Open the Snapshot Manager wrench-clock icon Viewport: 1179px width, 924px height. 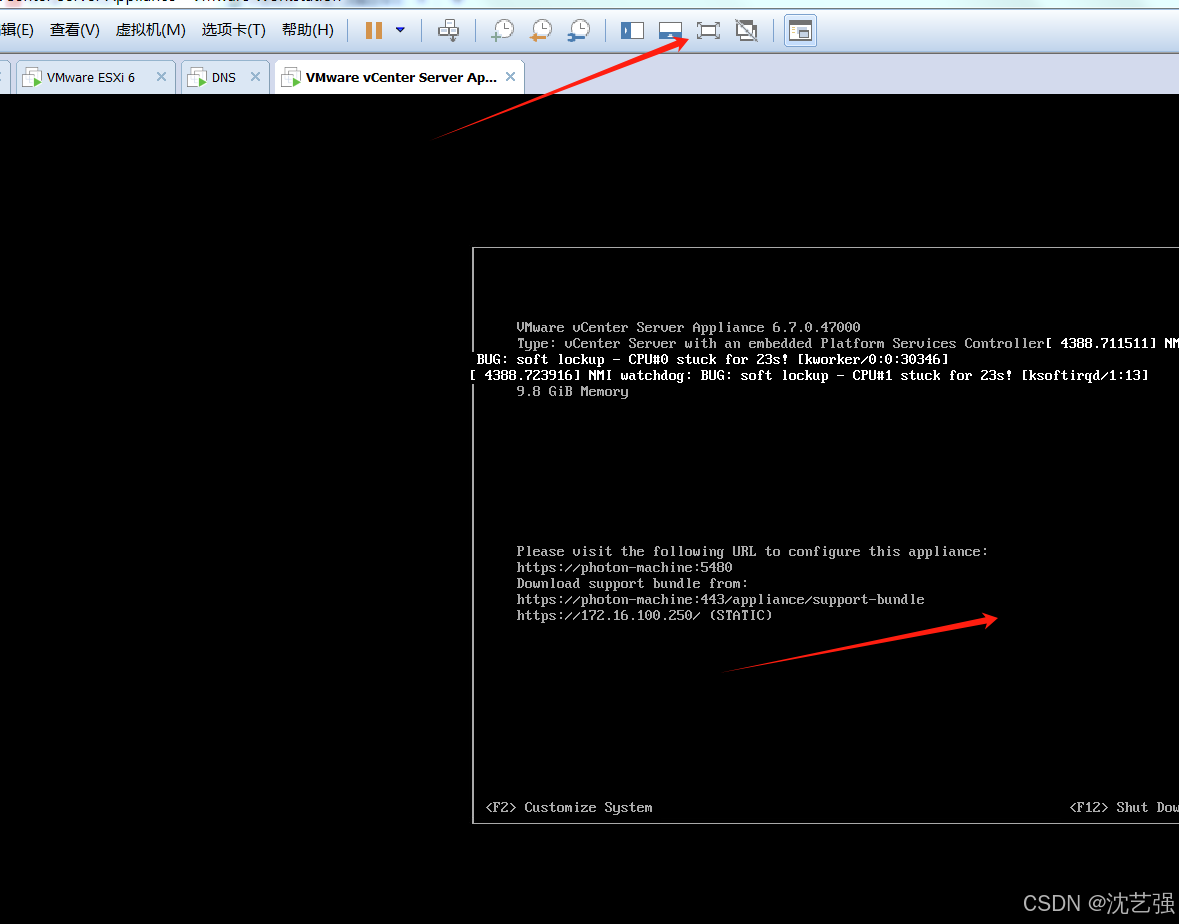[x=579, y=30]
